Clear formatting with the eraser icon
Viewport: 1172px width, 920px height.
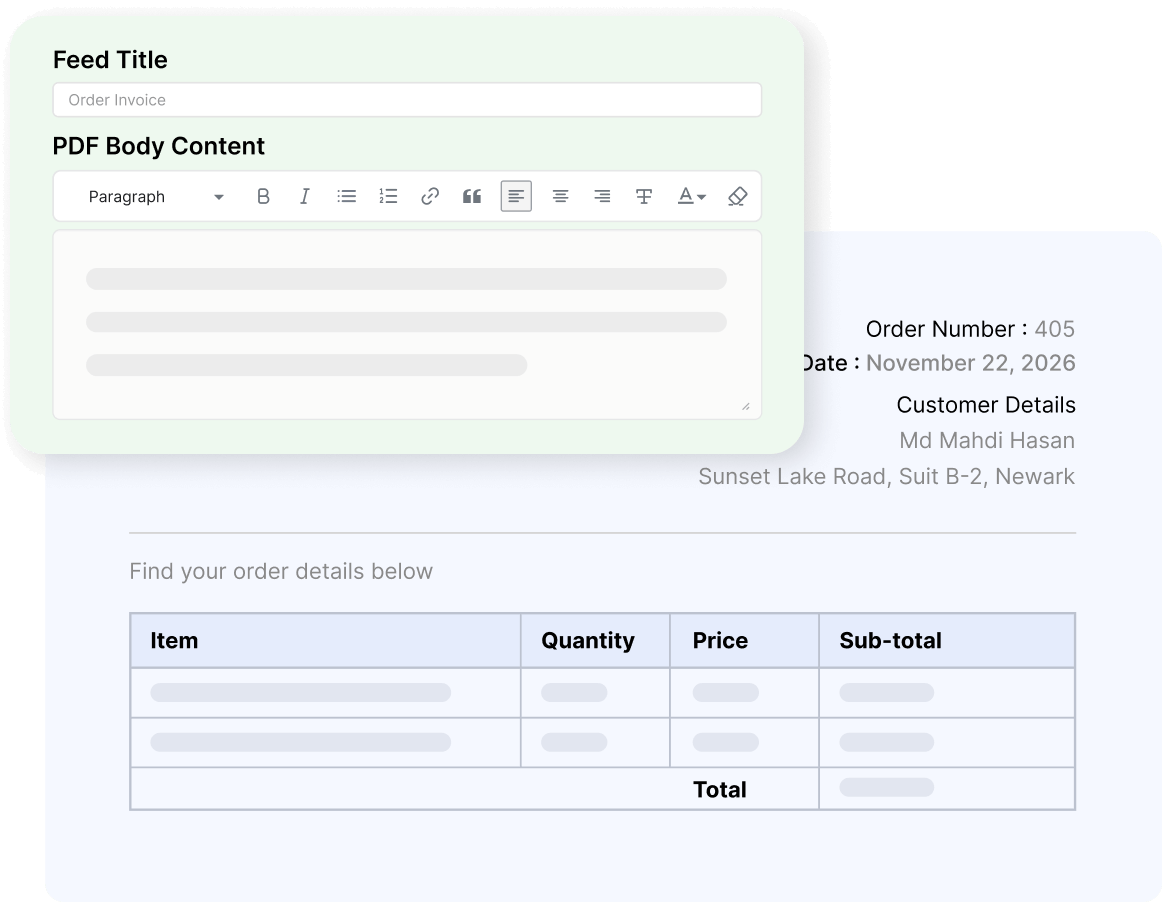pos(736,196)
